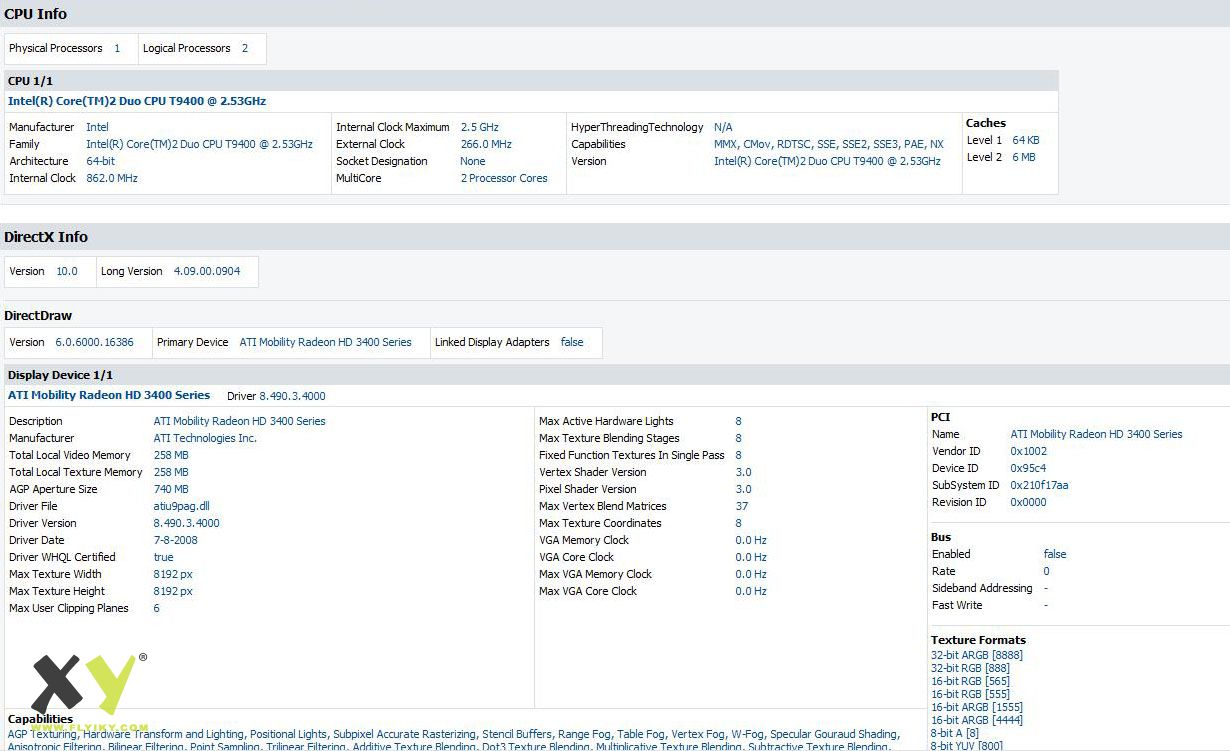This screenshot has width=1230, height=751.
Task: Select the Architecture value "64-bit"
Action: point(100,161)
